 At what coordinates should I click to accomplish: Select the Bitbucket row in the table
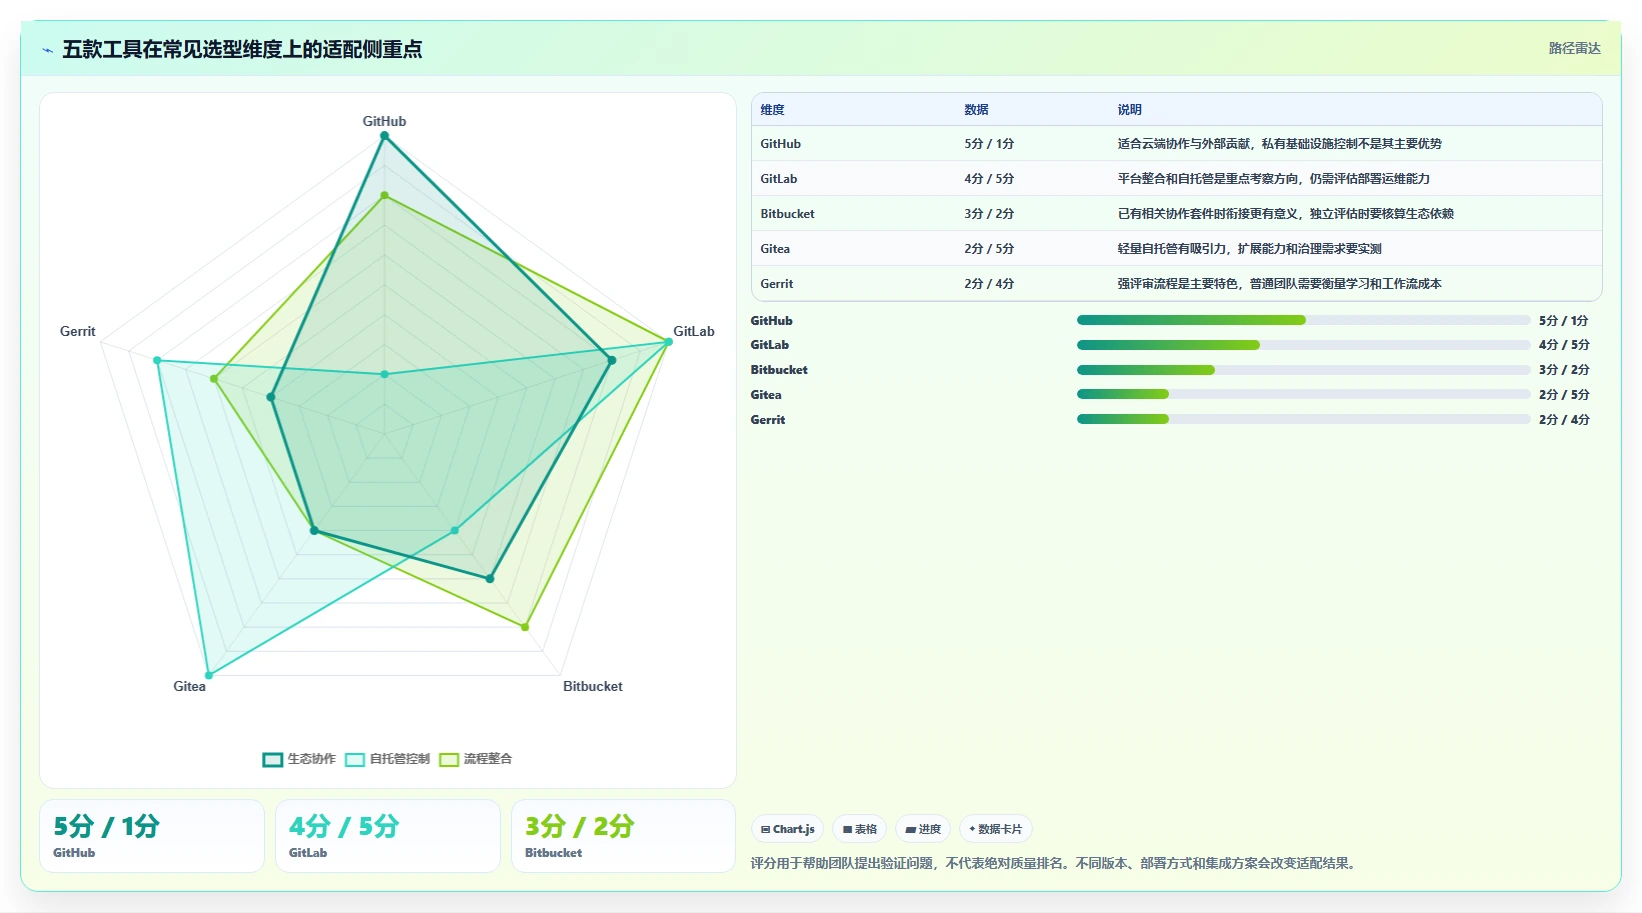coord(1176,214)
